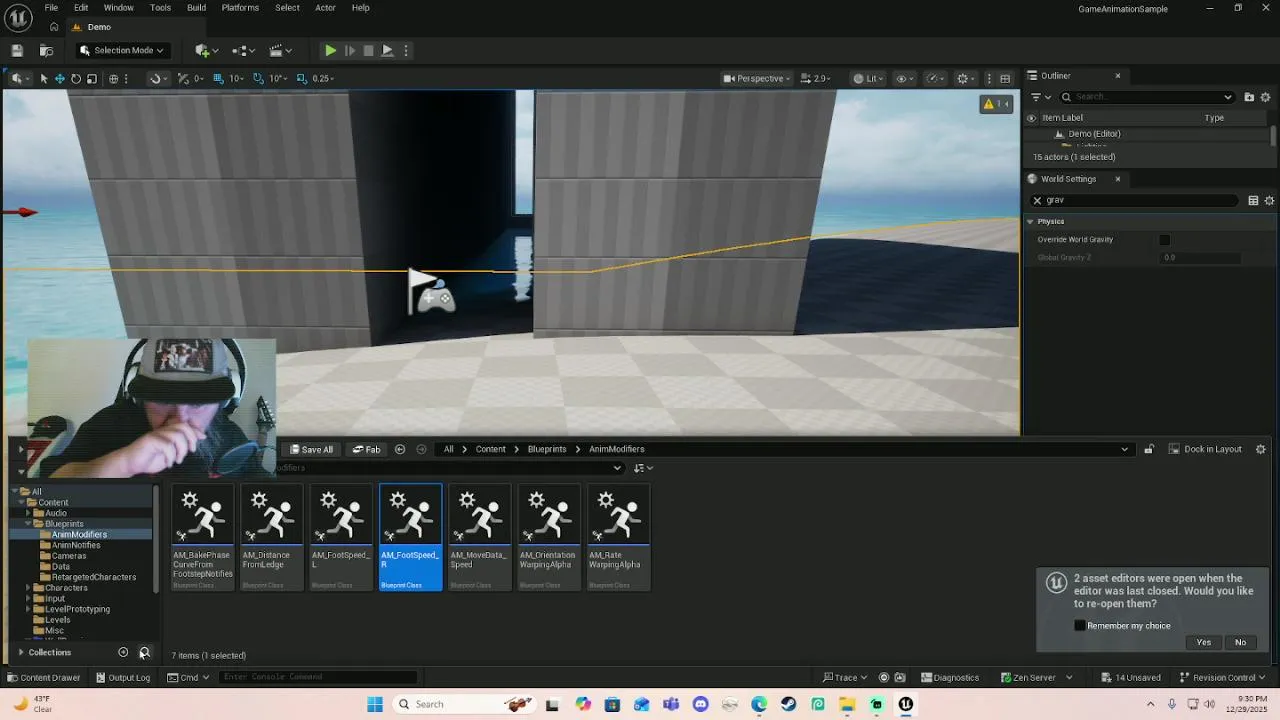
Task: Toggle Outliner visibility eye column
Action: click(1031, 118)
